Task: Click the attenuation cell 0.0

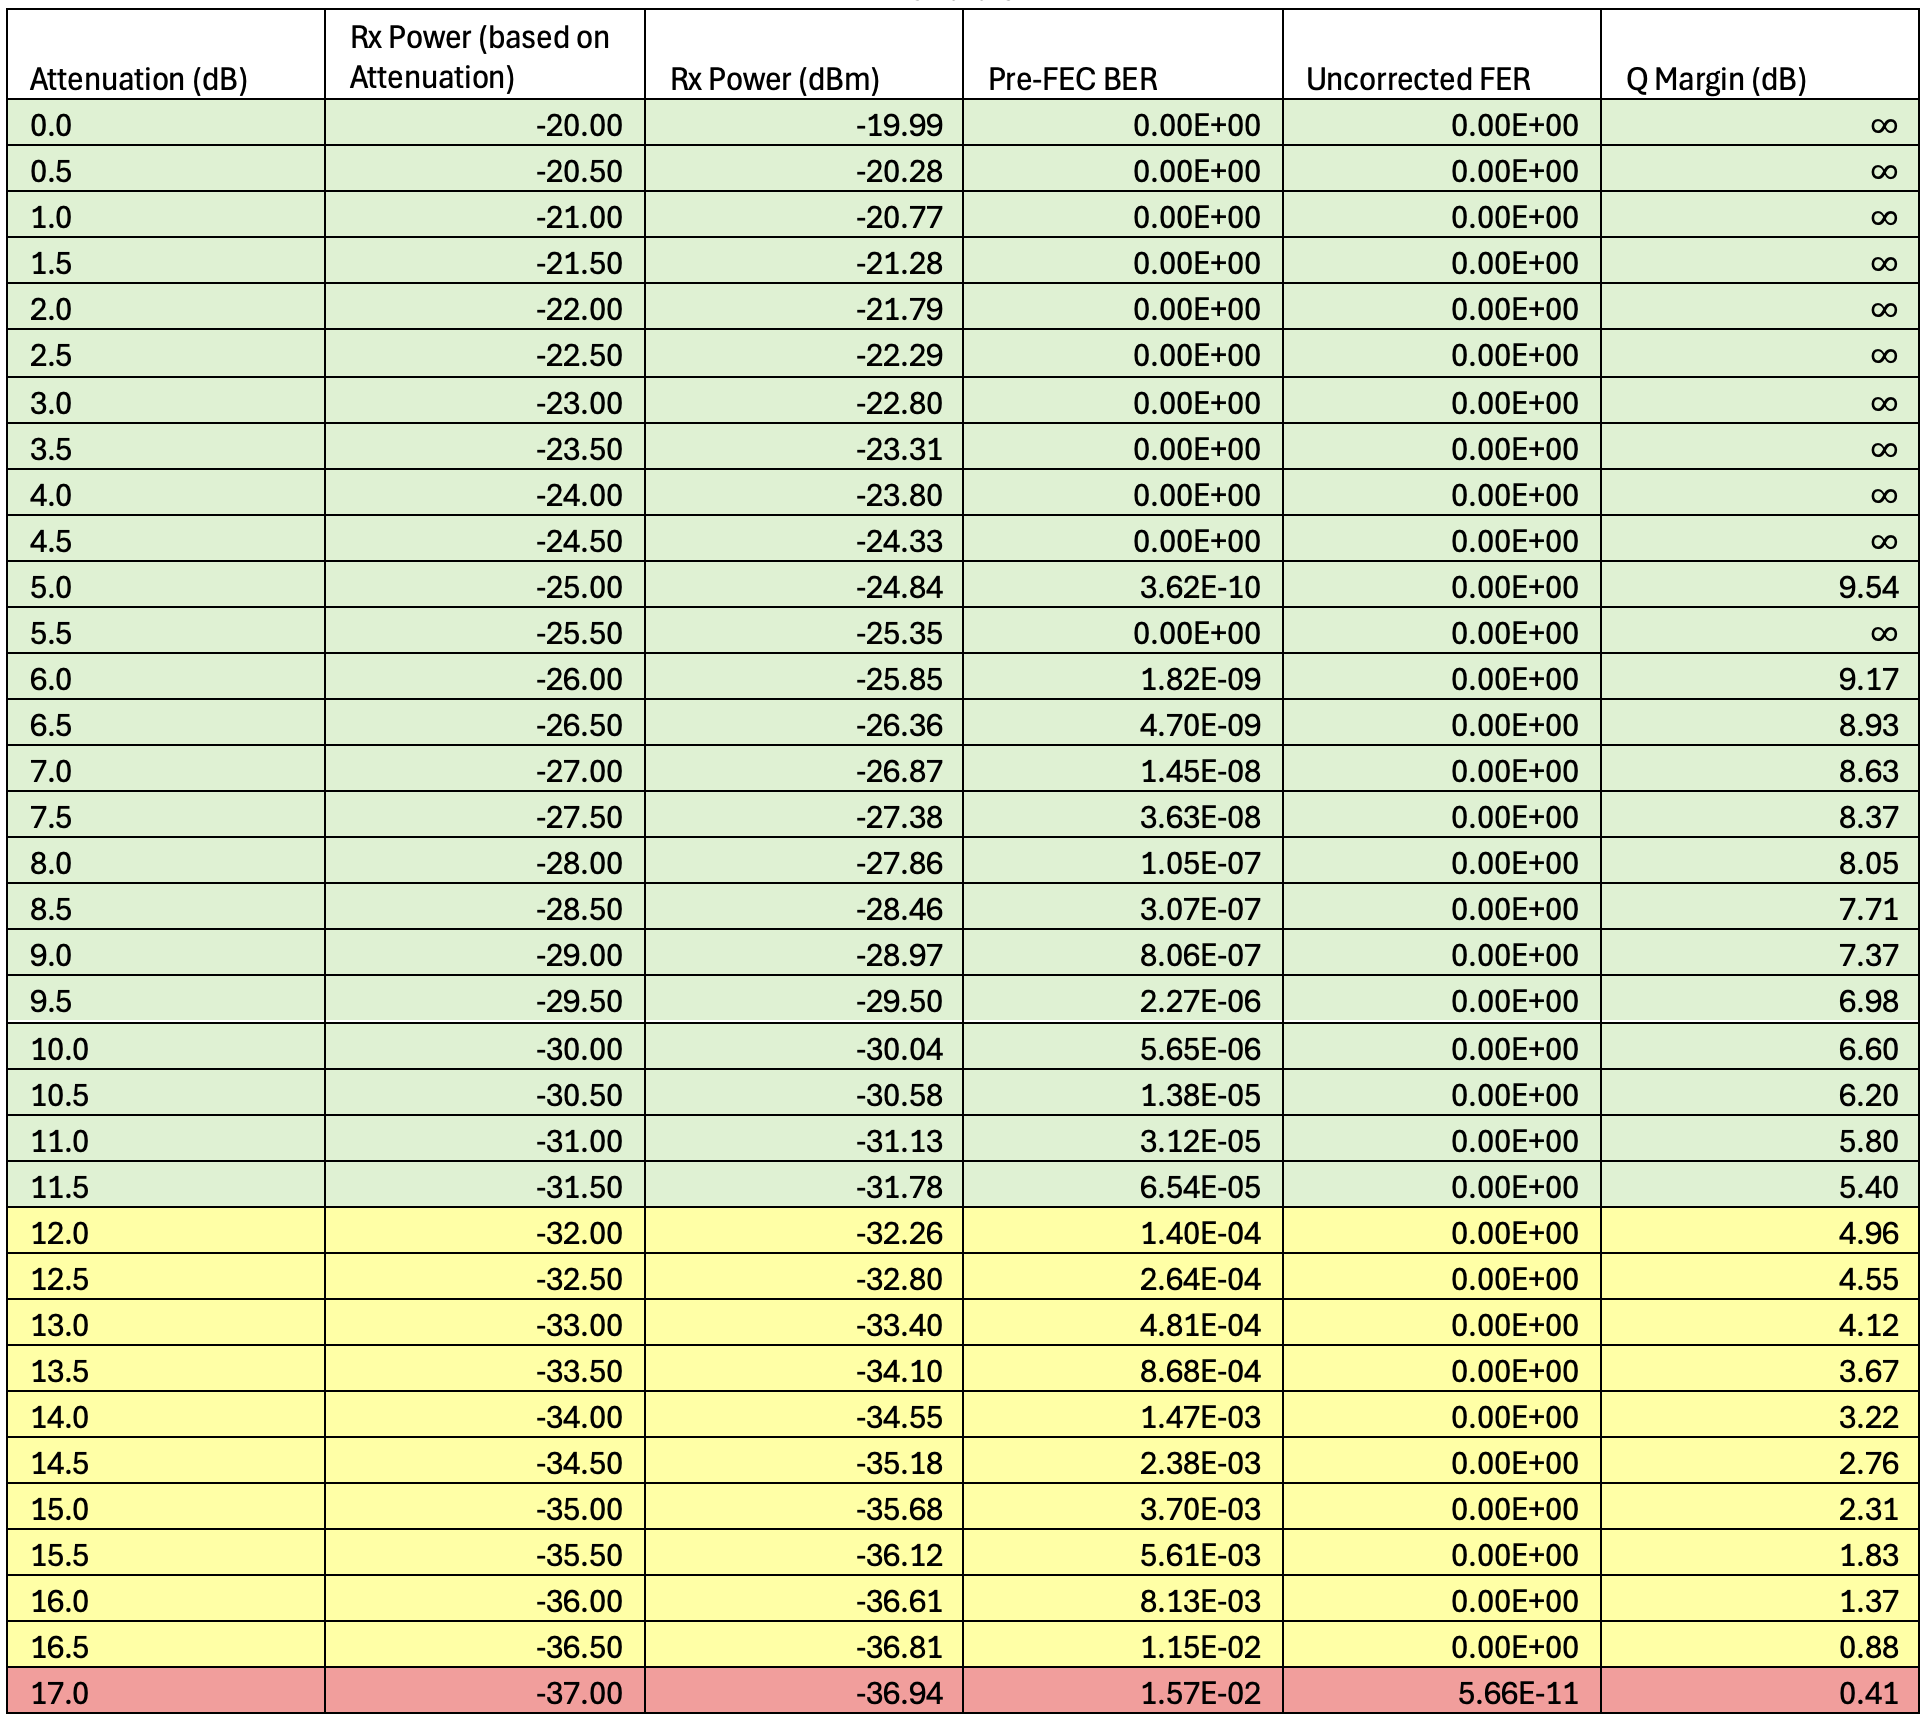Action: tap(166, 123)
